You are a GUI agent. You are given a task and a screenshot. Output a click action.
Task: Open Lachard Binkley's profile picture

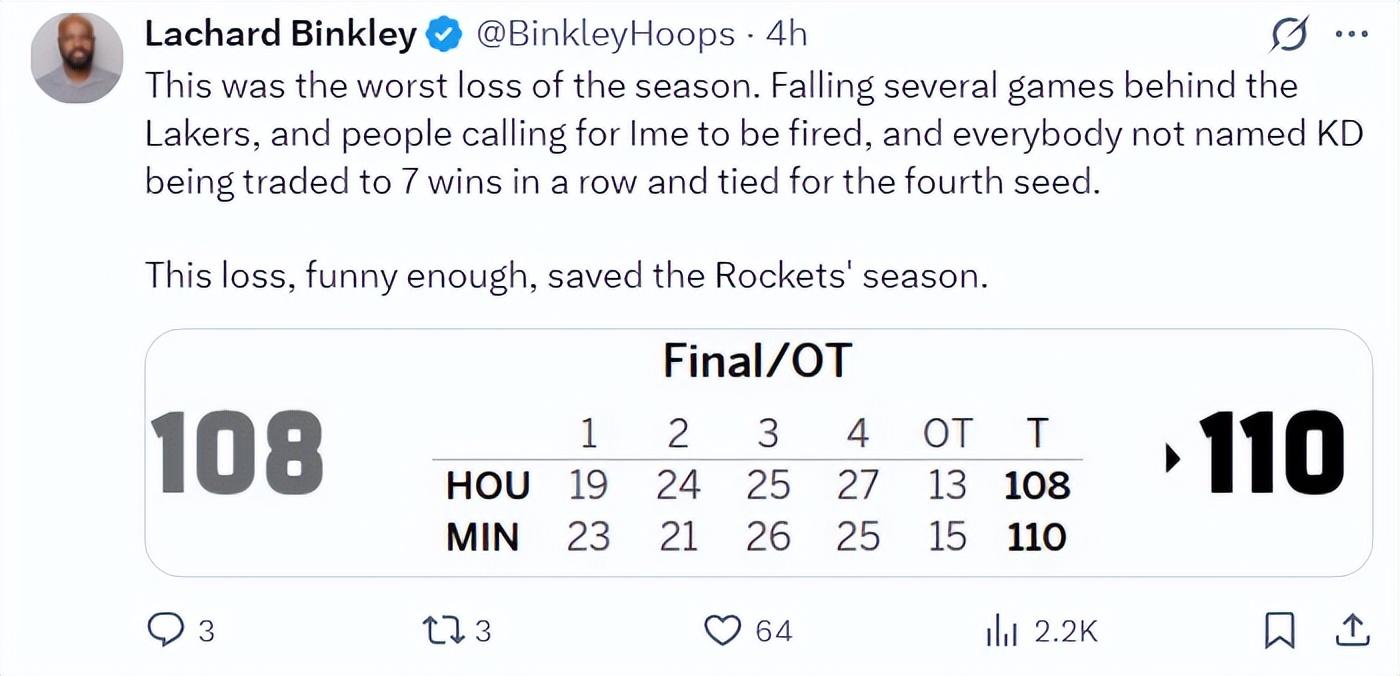point(77,59)
